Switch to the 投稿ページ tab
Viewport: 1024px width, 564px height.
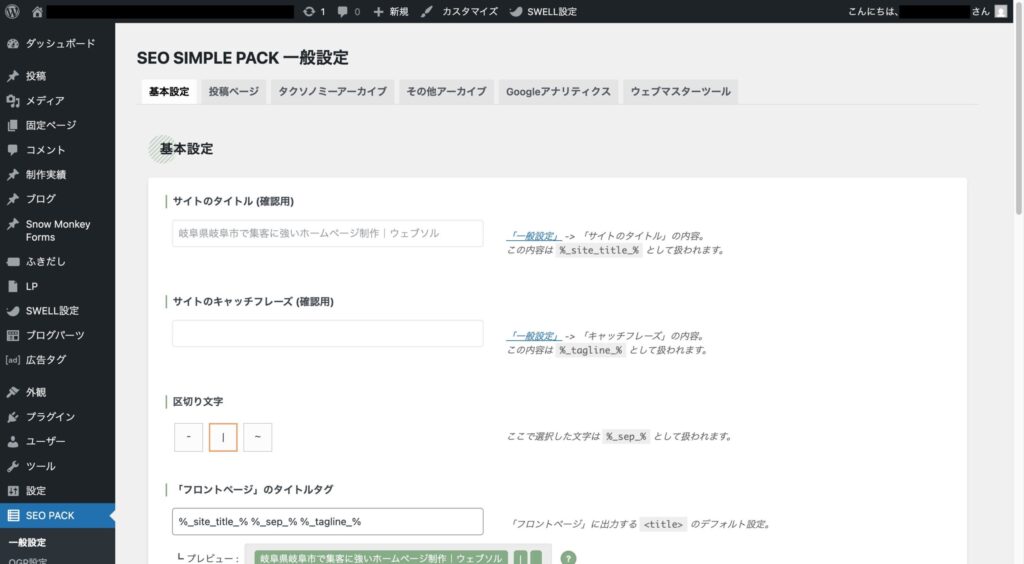(x=234, y=92)
